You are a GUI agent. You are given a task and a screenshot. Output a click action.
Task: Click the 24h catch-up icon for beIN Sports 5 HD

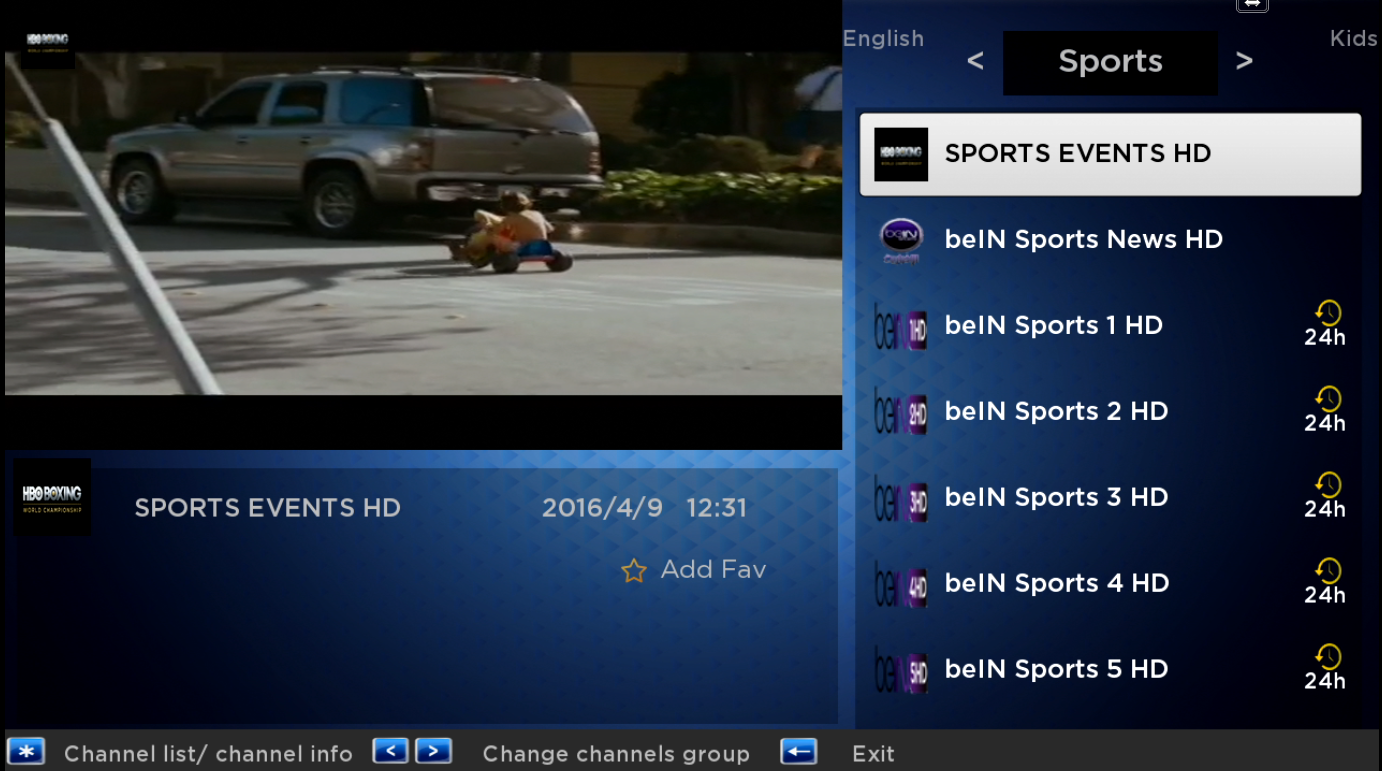(x=1325, y=669)
